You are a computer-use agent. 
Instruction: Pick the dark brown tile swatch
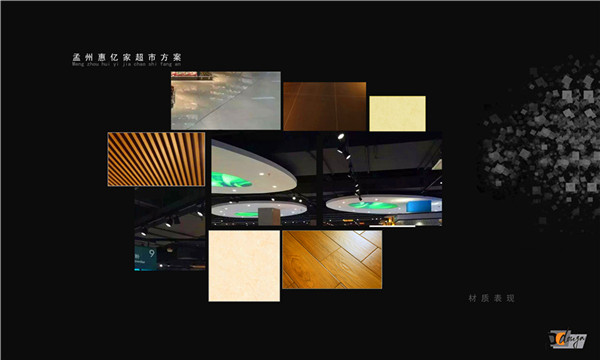(x=324, y=106)
